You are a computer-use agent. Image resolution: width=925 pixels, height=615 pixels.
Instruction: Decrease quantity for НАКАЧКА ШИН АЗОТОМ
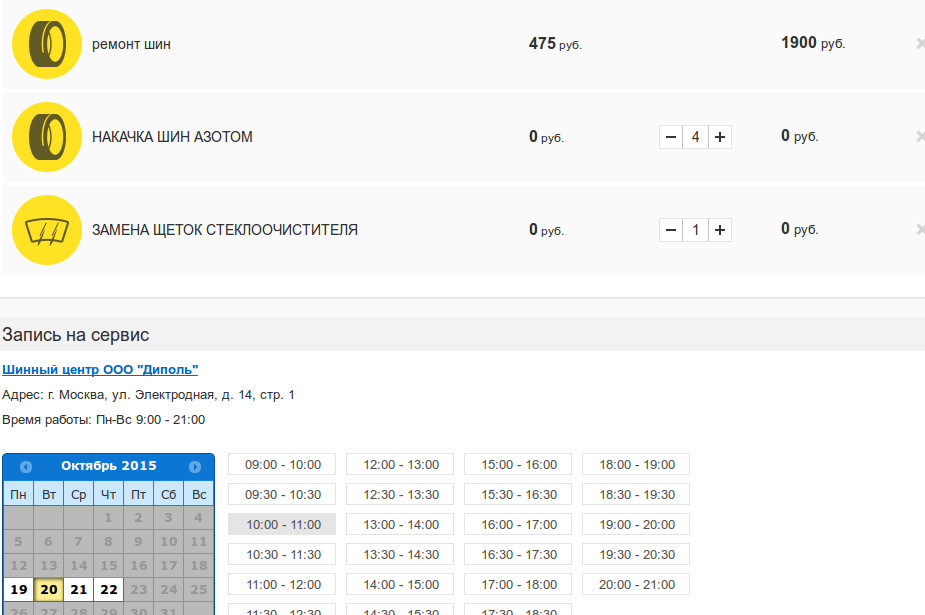[671, 137]
